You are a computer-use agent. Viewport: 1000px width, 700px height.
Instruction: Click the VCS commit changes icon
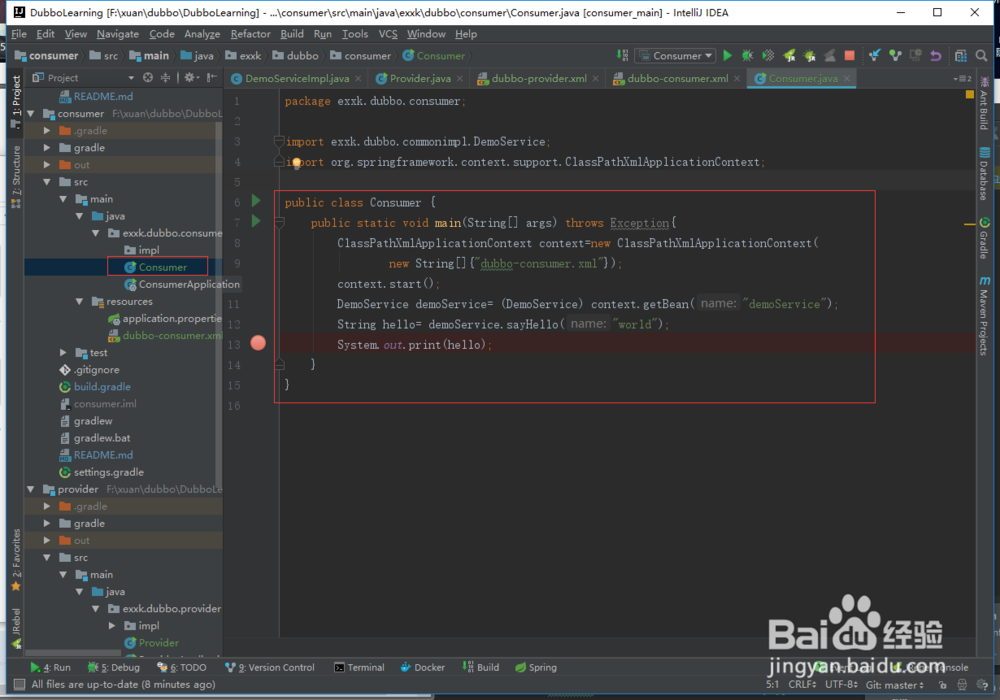(895, 56)
